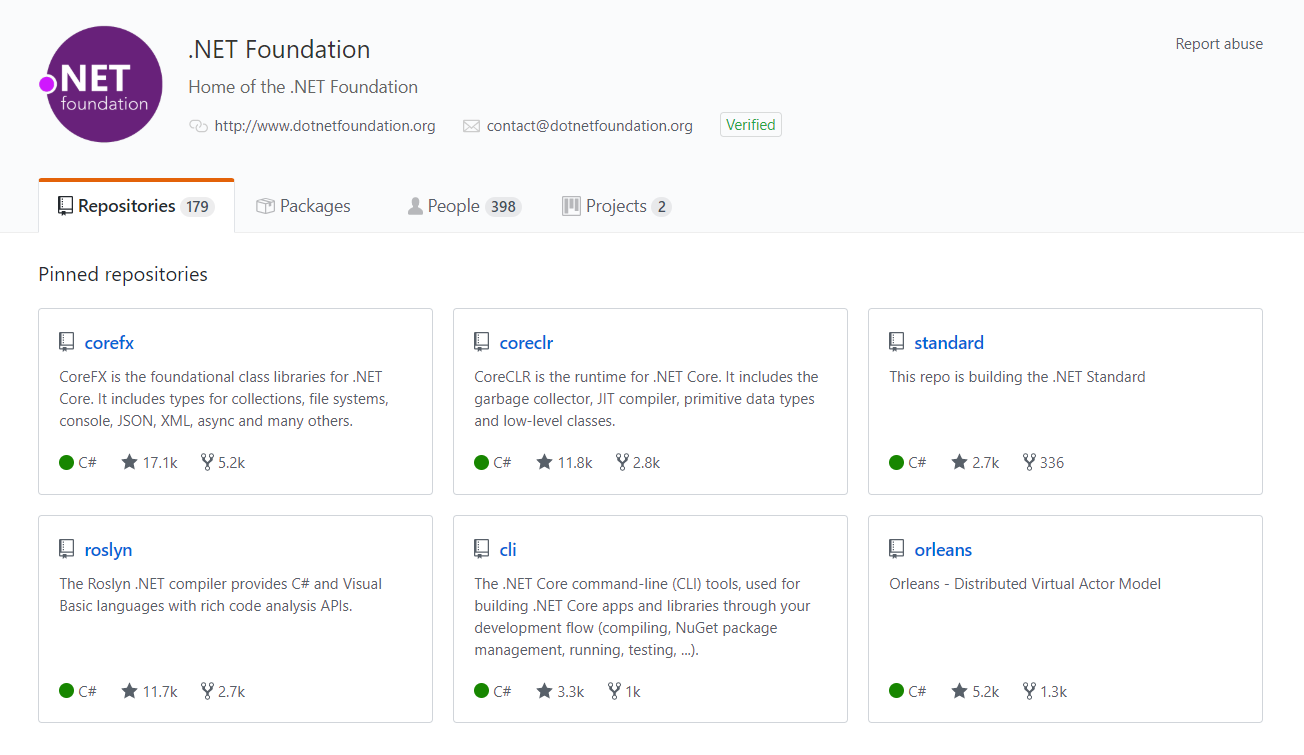The height and width of the screenshot is (755, 1304).
Task: Click the star icon on orleans card
Action: pyautogui.click(x=959, y=691)
